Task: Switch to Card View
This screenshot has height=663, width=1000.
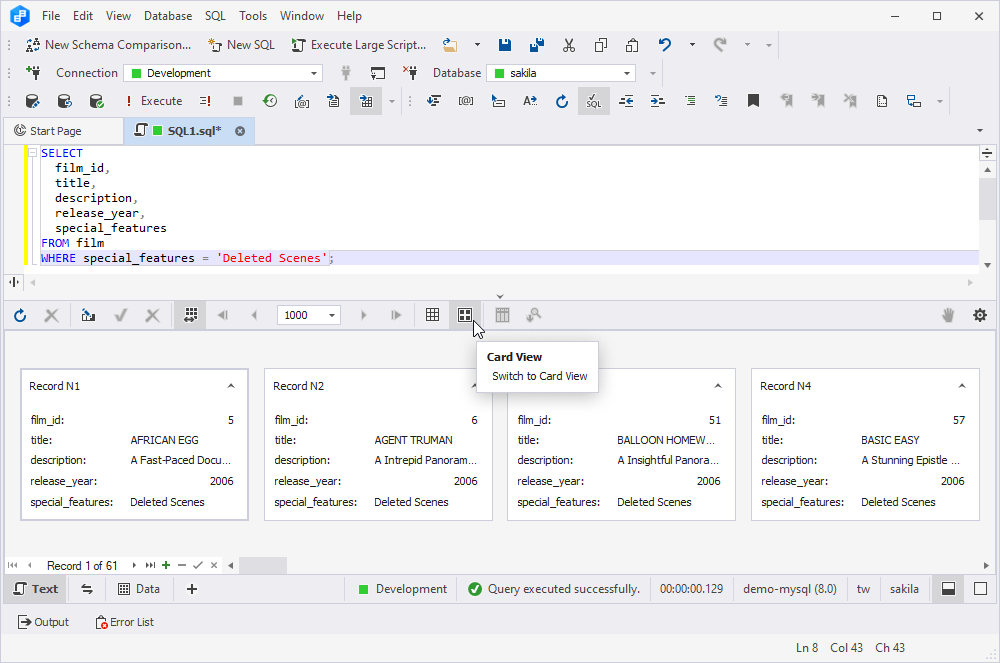Action: [x=465, y=315]
